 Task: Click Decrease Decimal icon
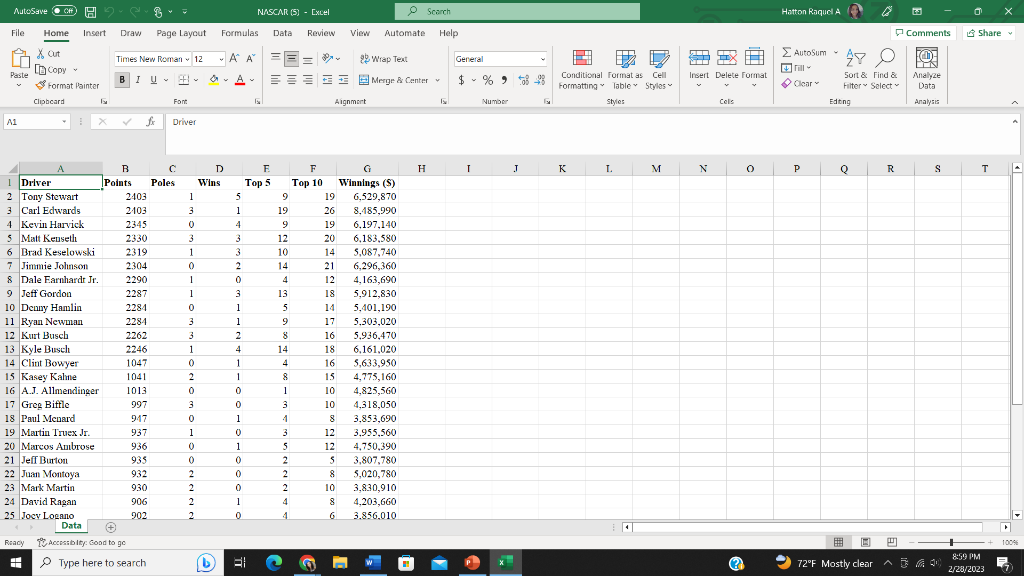click(x=539, y=80)
